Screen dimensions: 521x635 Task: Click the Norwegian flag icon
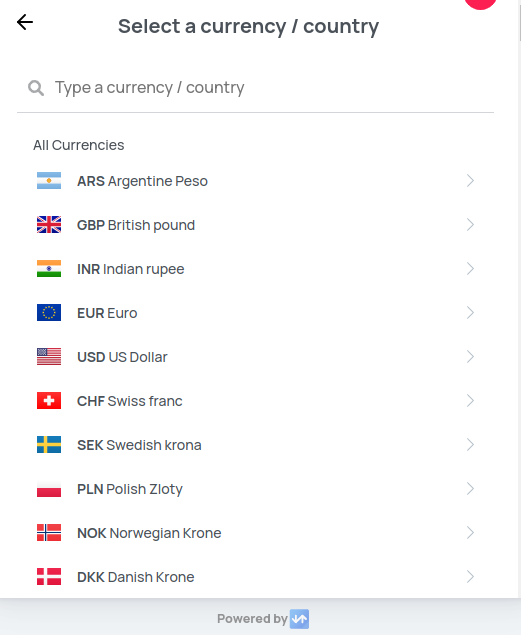coord(49,533)
